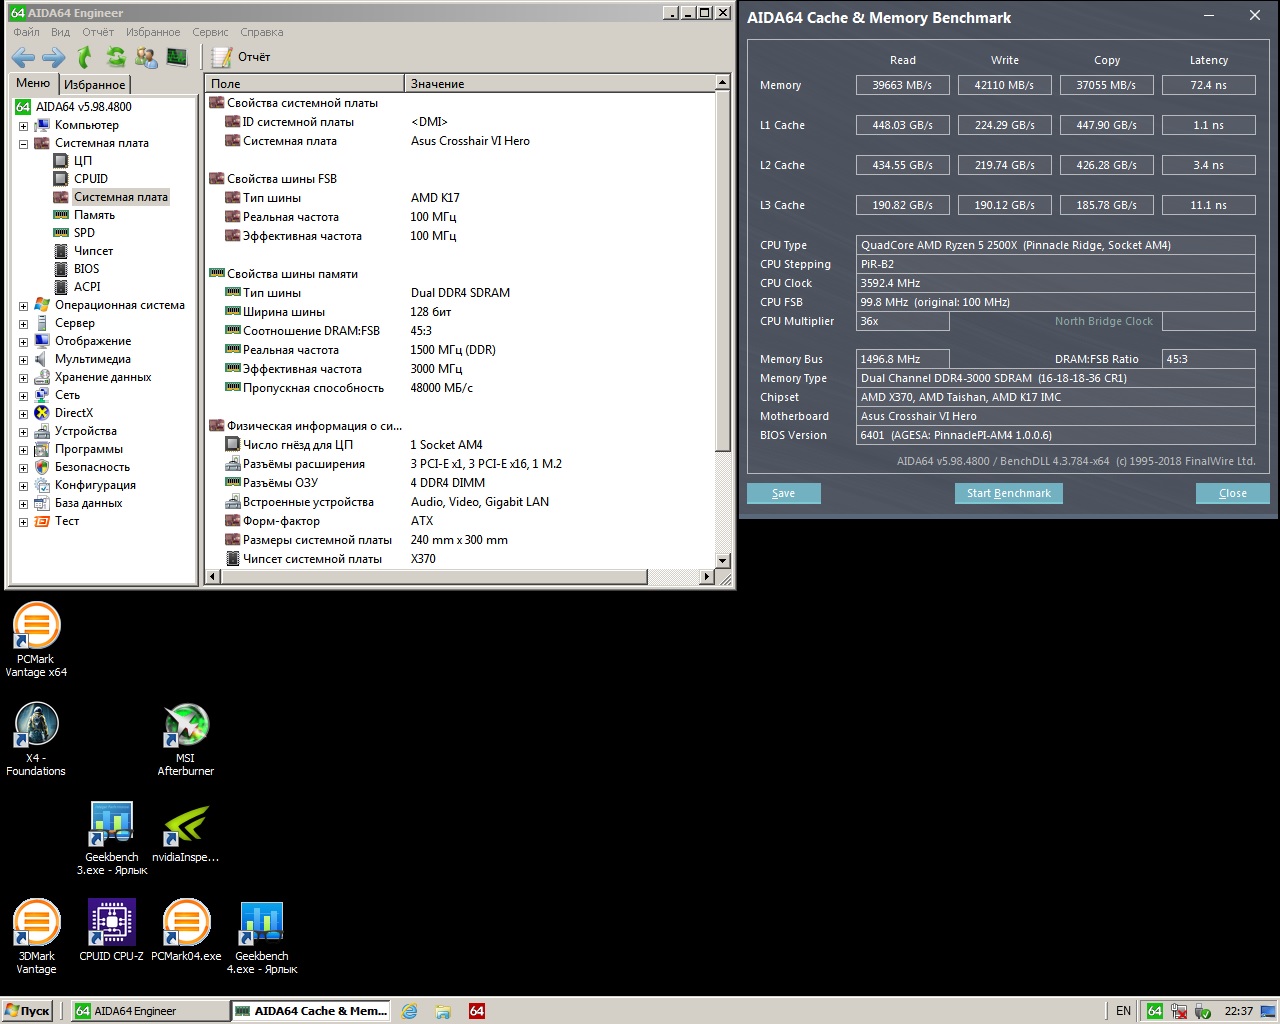The width and height of the screenshot is (1280, 1024).
Task: Open nvidiaInspector desktop shortcut
Action: click(x=185, y=832)
